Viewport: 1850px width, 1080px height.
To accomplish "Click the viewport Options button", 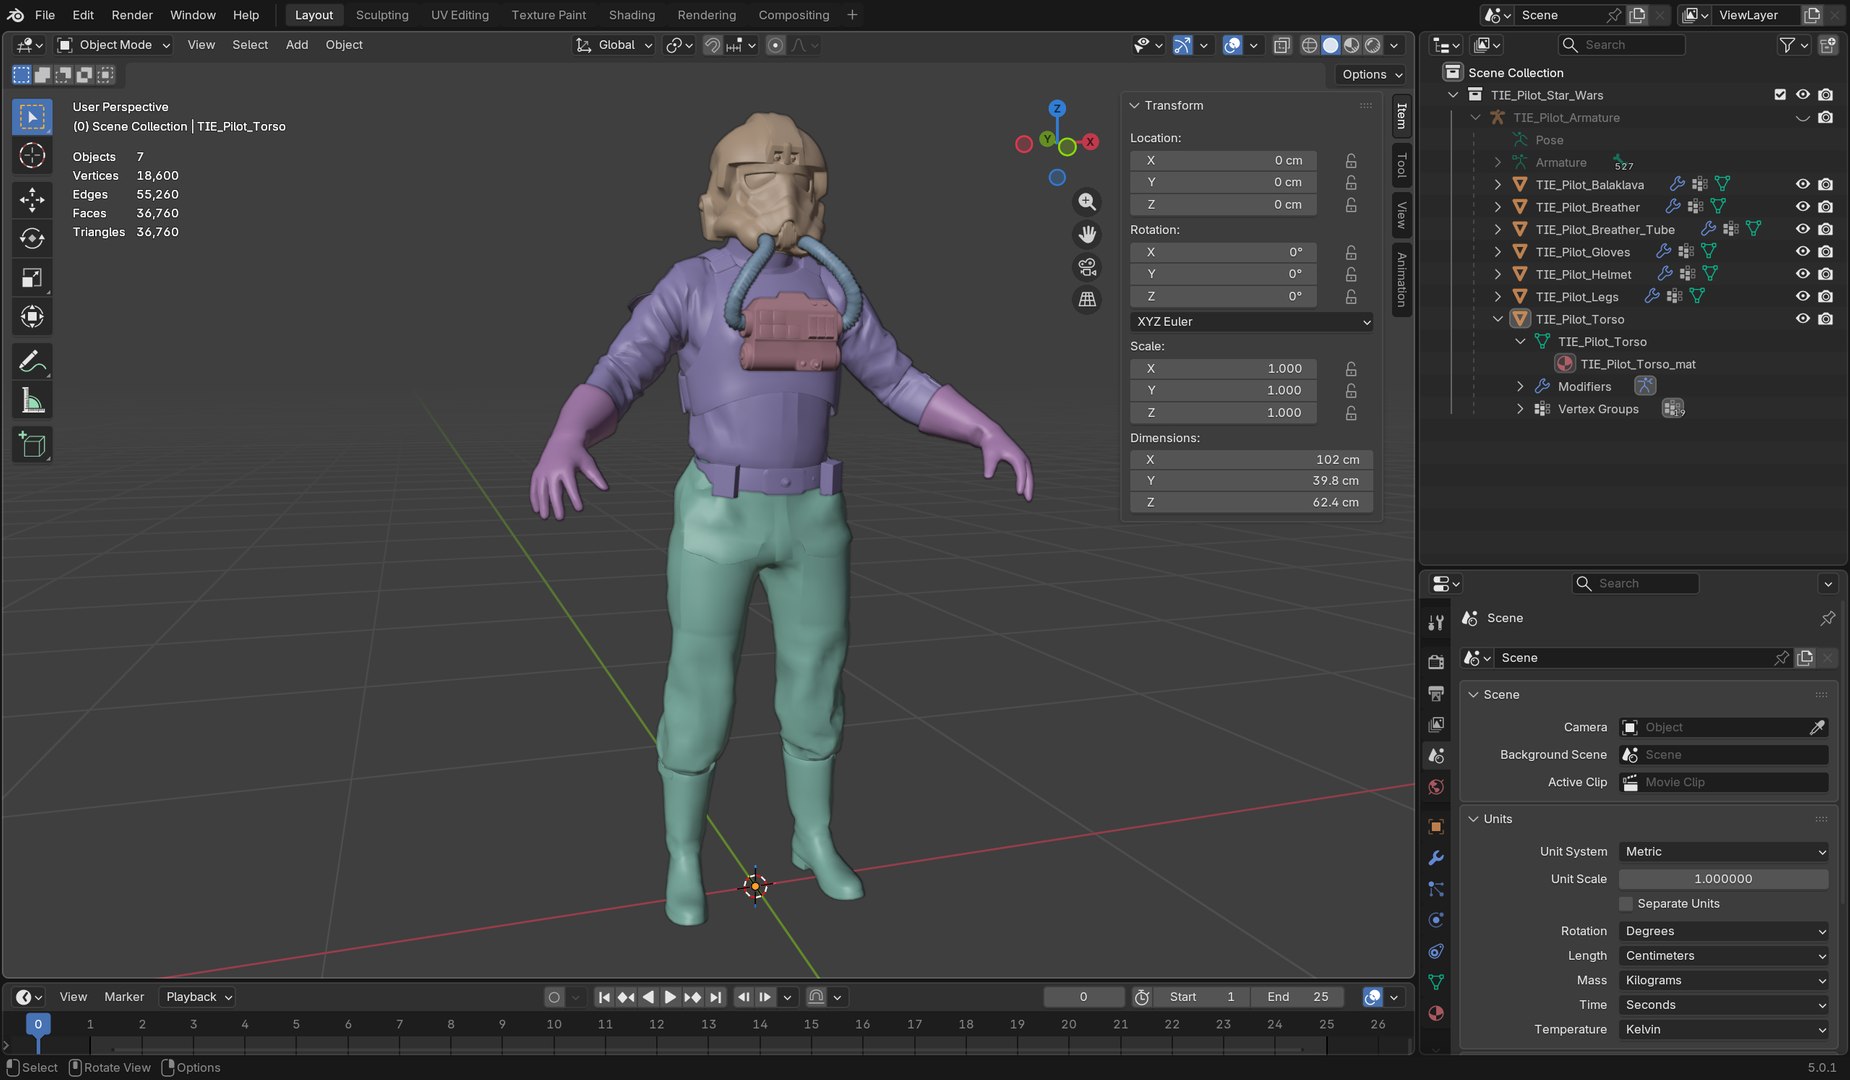I will pyautogui.click(x=1372, y=75).
